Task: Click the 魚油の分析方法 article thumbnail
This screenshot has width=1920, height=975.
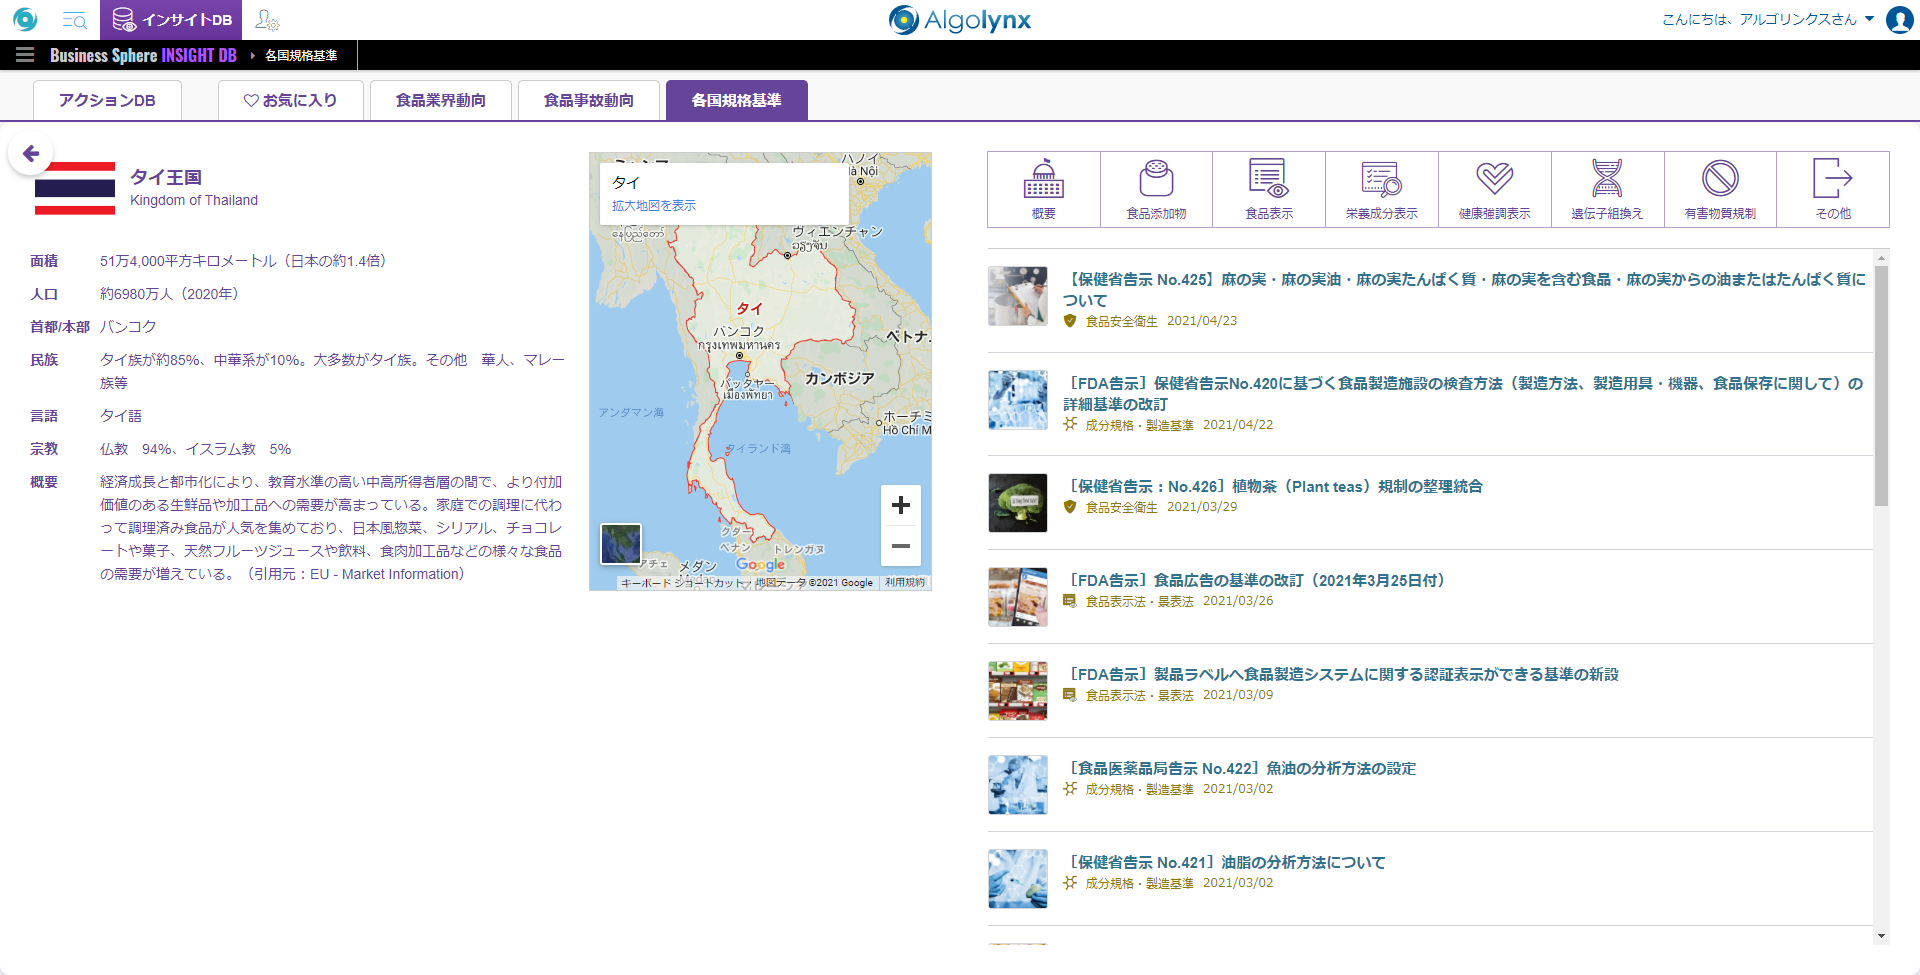Action: click(1018, 784)
